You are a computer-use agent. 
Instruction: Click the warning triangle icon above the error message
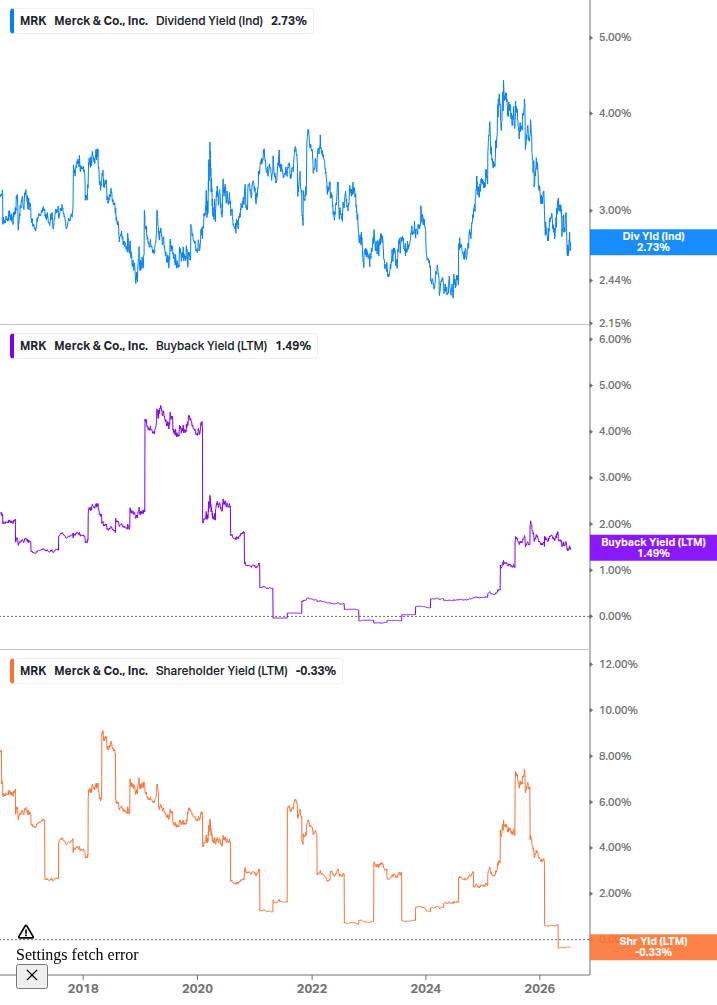(26, 932)
